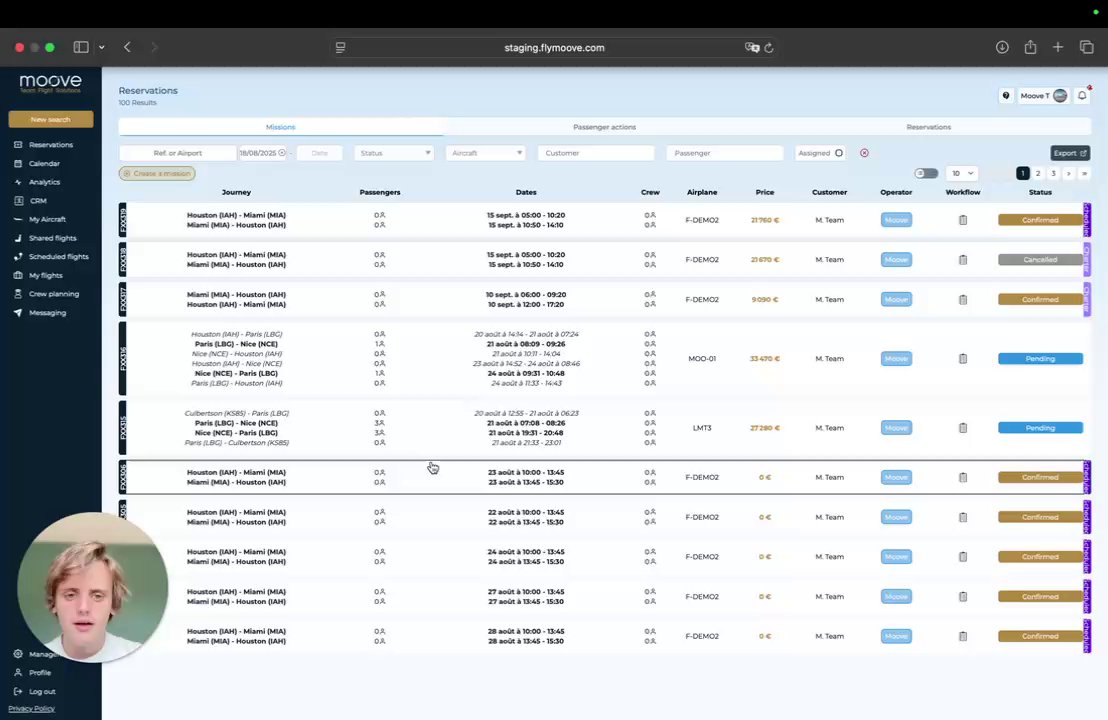Open My Aircraft plane icon
Viewport: 1108px width, 720px height.
[18, 219]
